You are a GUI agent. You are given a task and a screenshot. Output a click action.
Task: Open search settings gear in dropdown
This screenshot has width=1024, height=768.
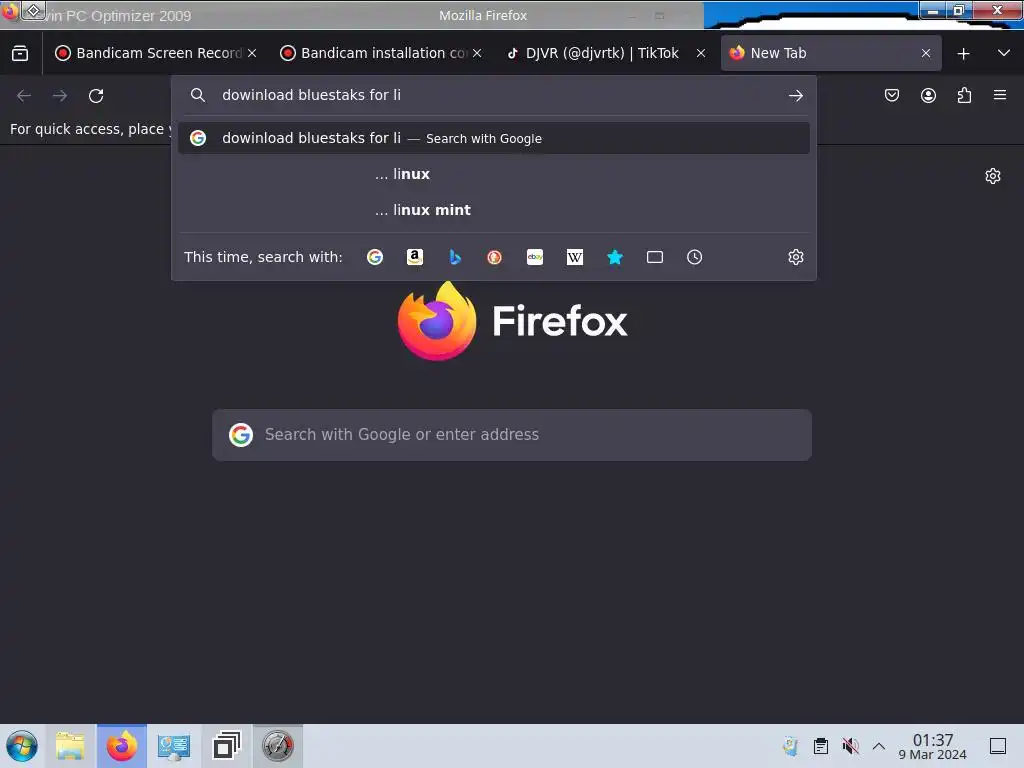tap(795, 257)
